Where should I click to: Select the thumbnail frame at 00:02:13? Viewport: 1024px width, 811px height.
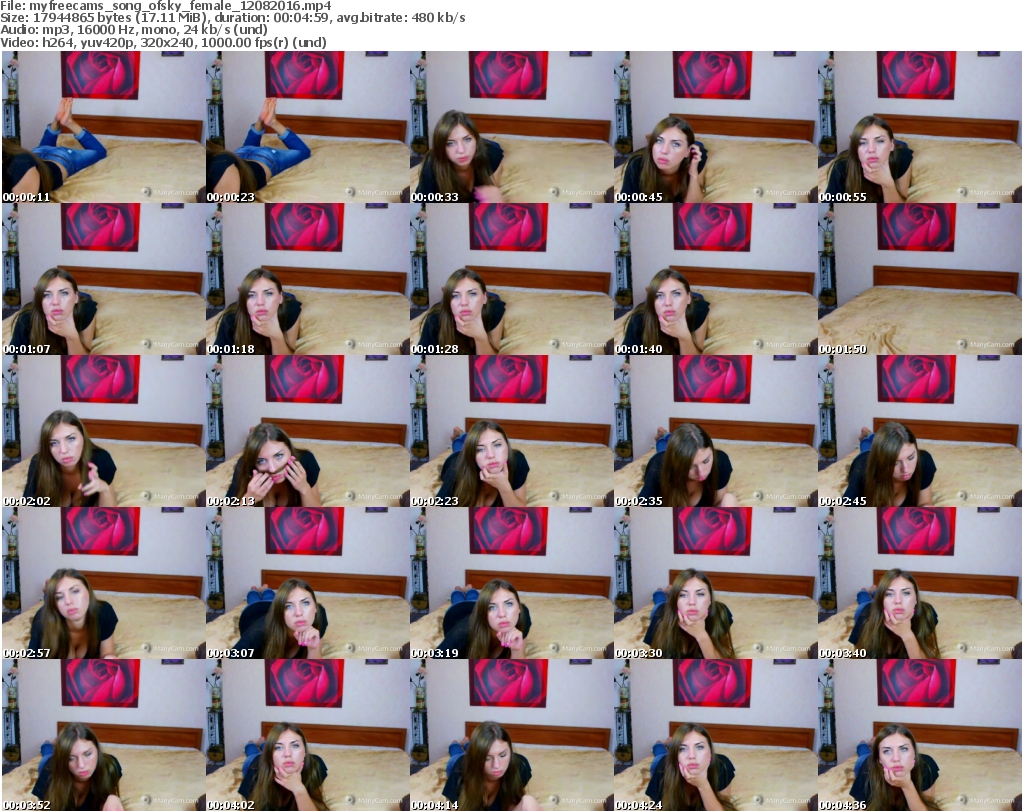308,431
